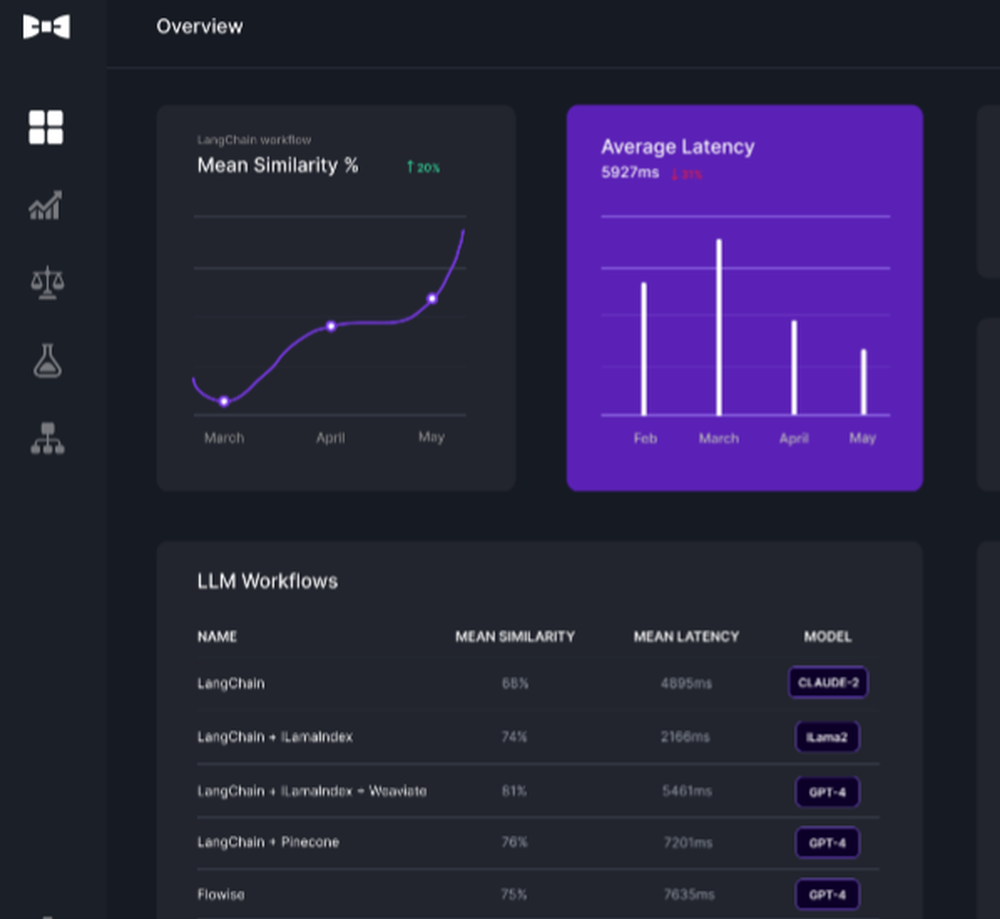Click the LangChain workflow subtitle
This screenshot has width=1000, height=919.
pos(254,140)
